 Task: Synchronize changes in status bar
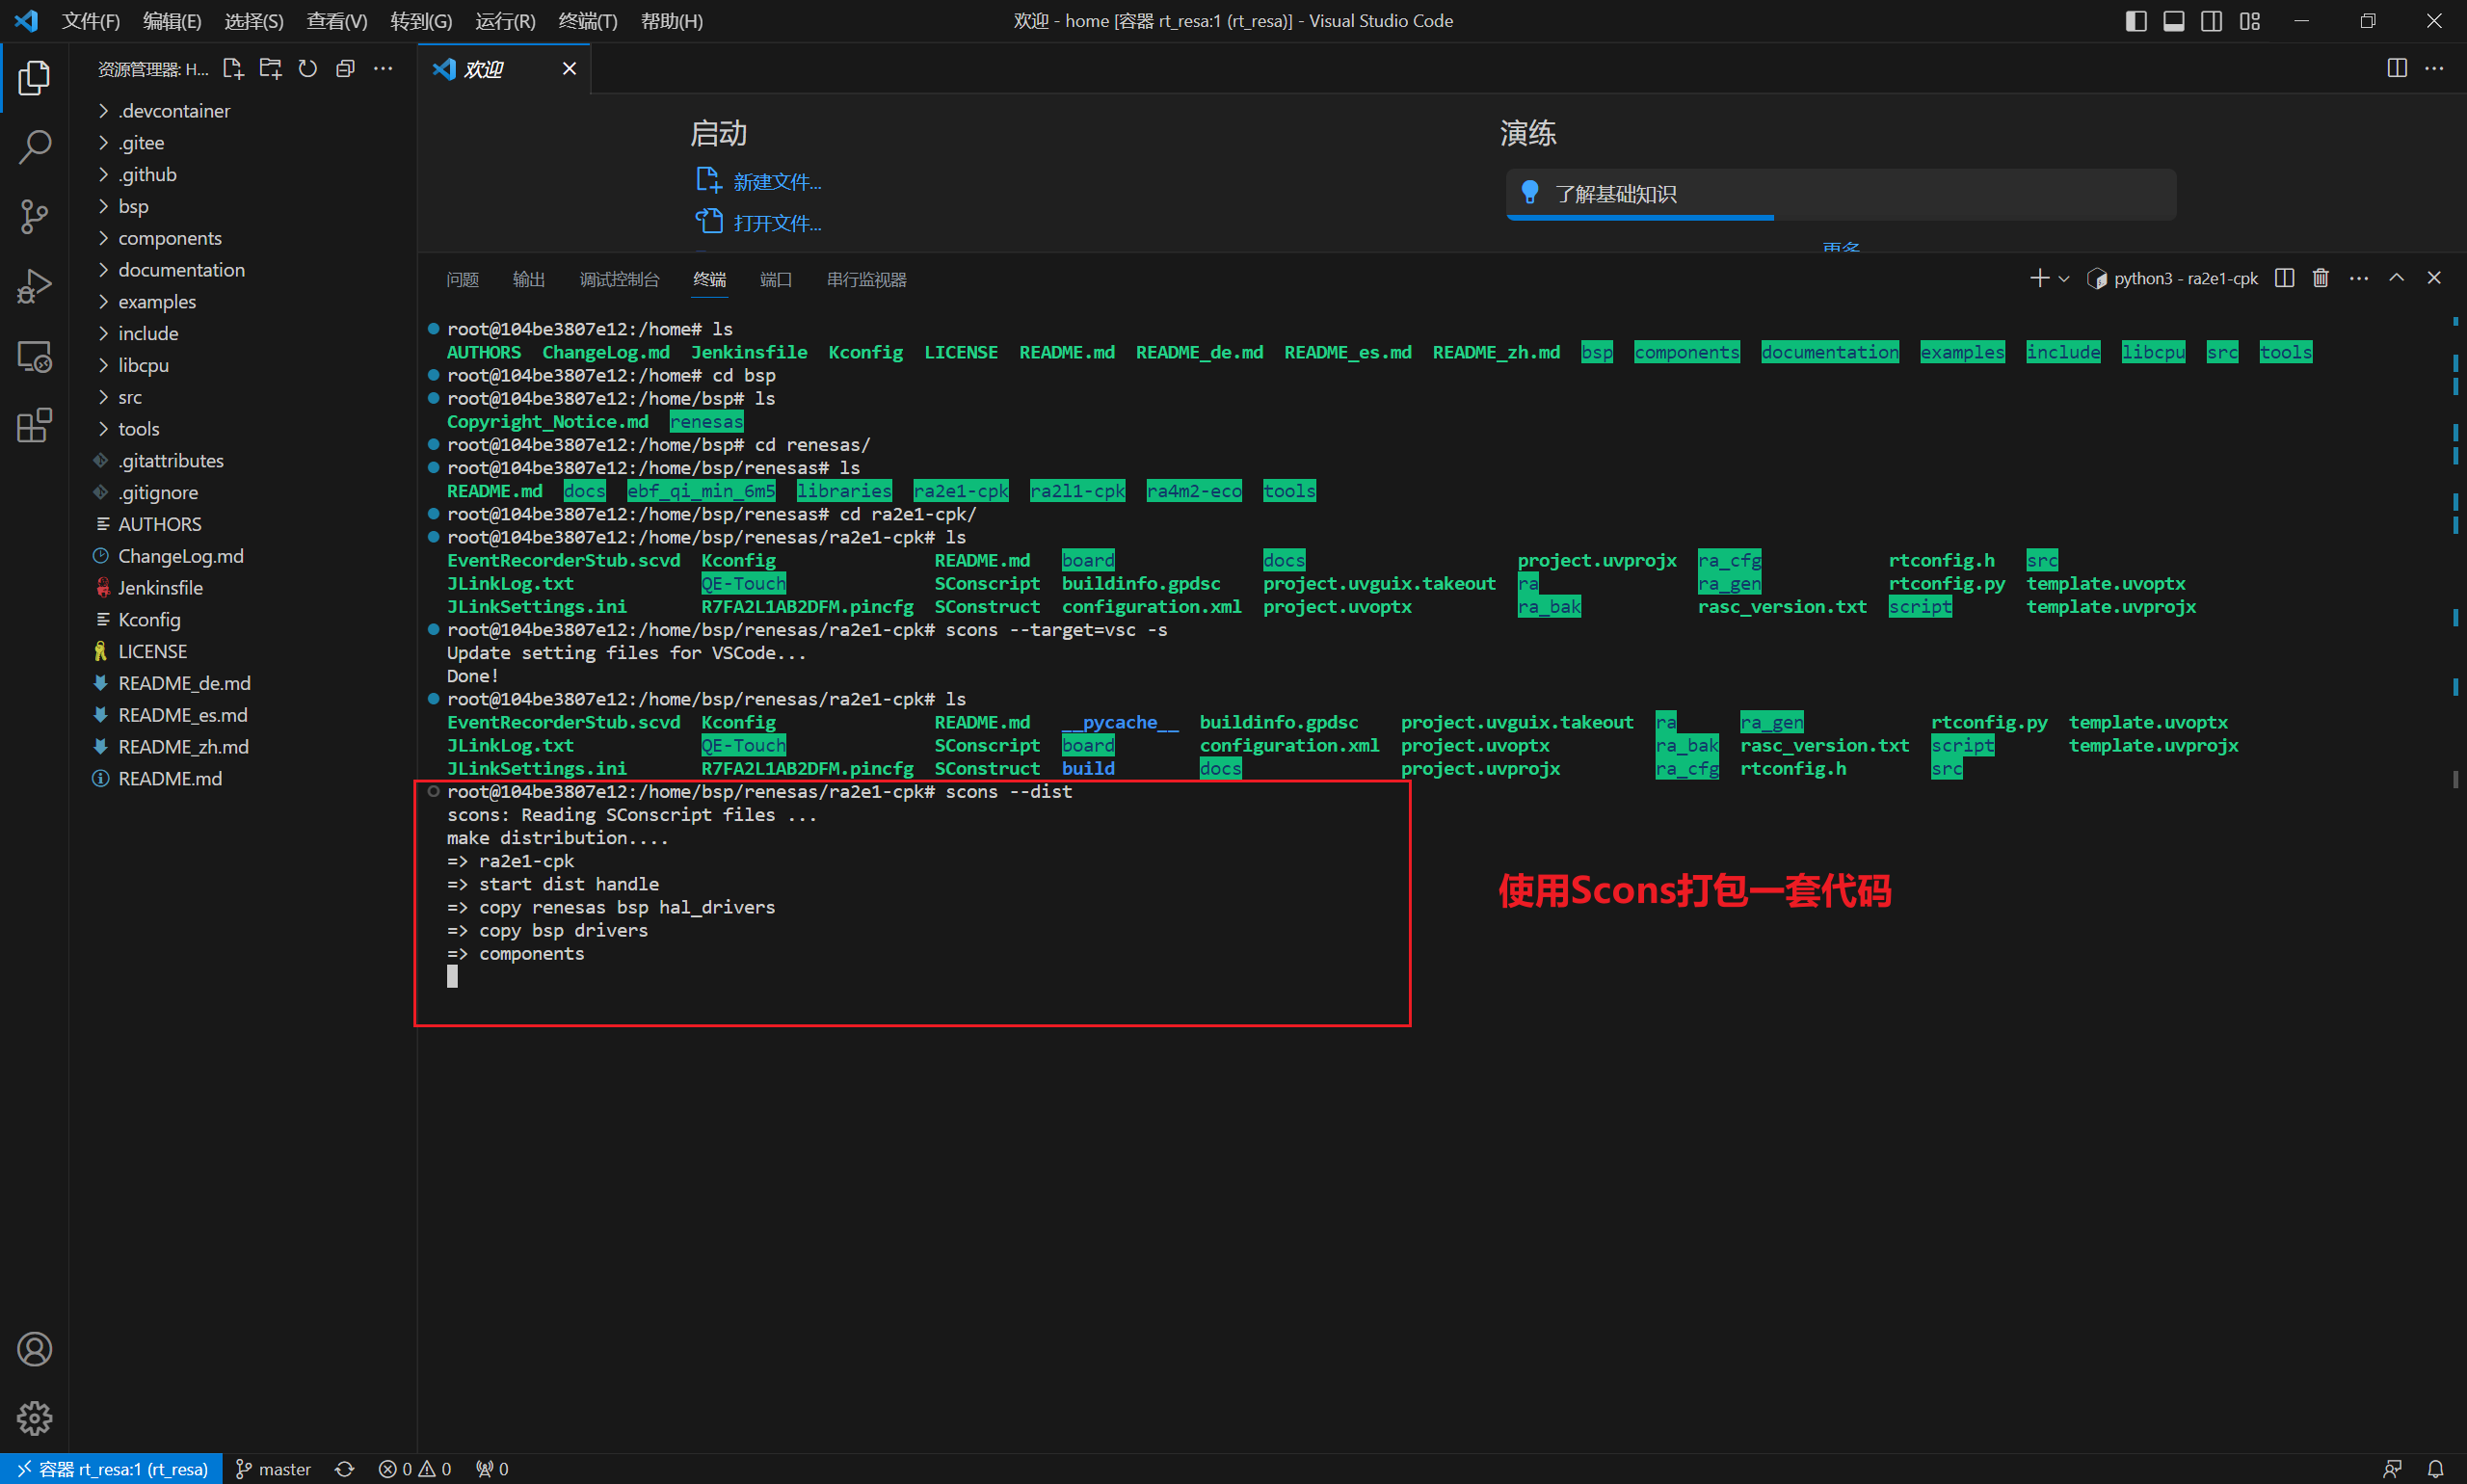[345, 1469]
